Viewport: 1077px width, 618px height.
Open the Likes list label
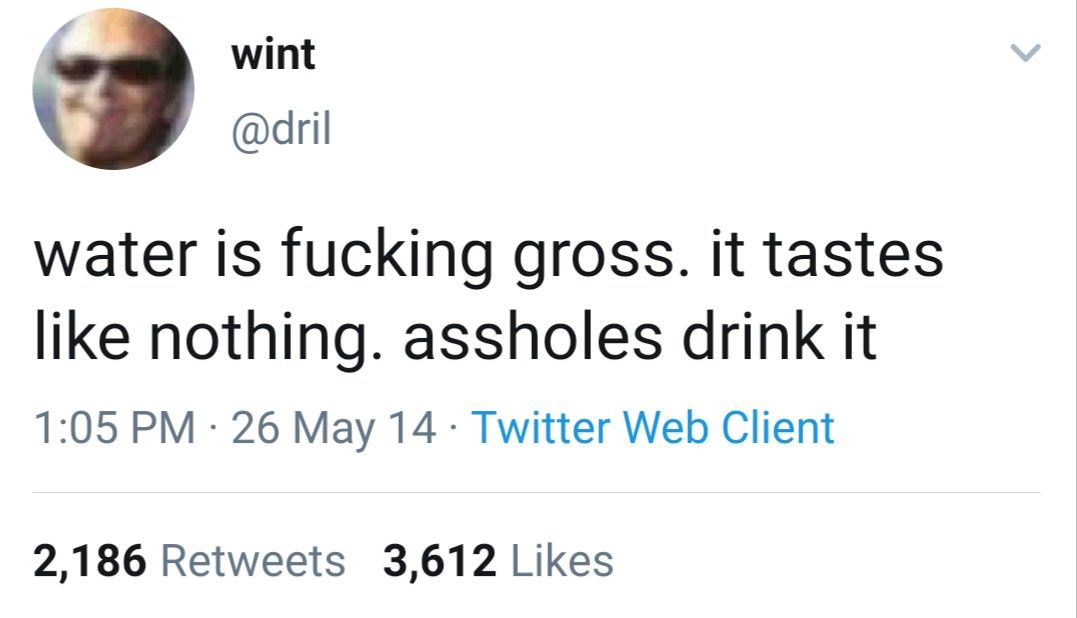[x=561, y=560]
